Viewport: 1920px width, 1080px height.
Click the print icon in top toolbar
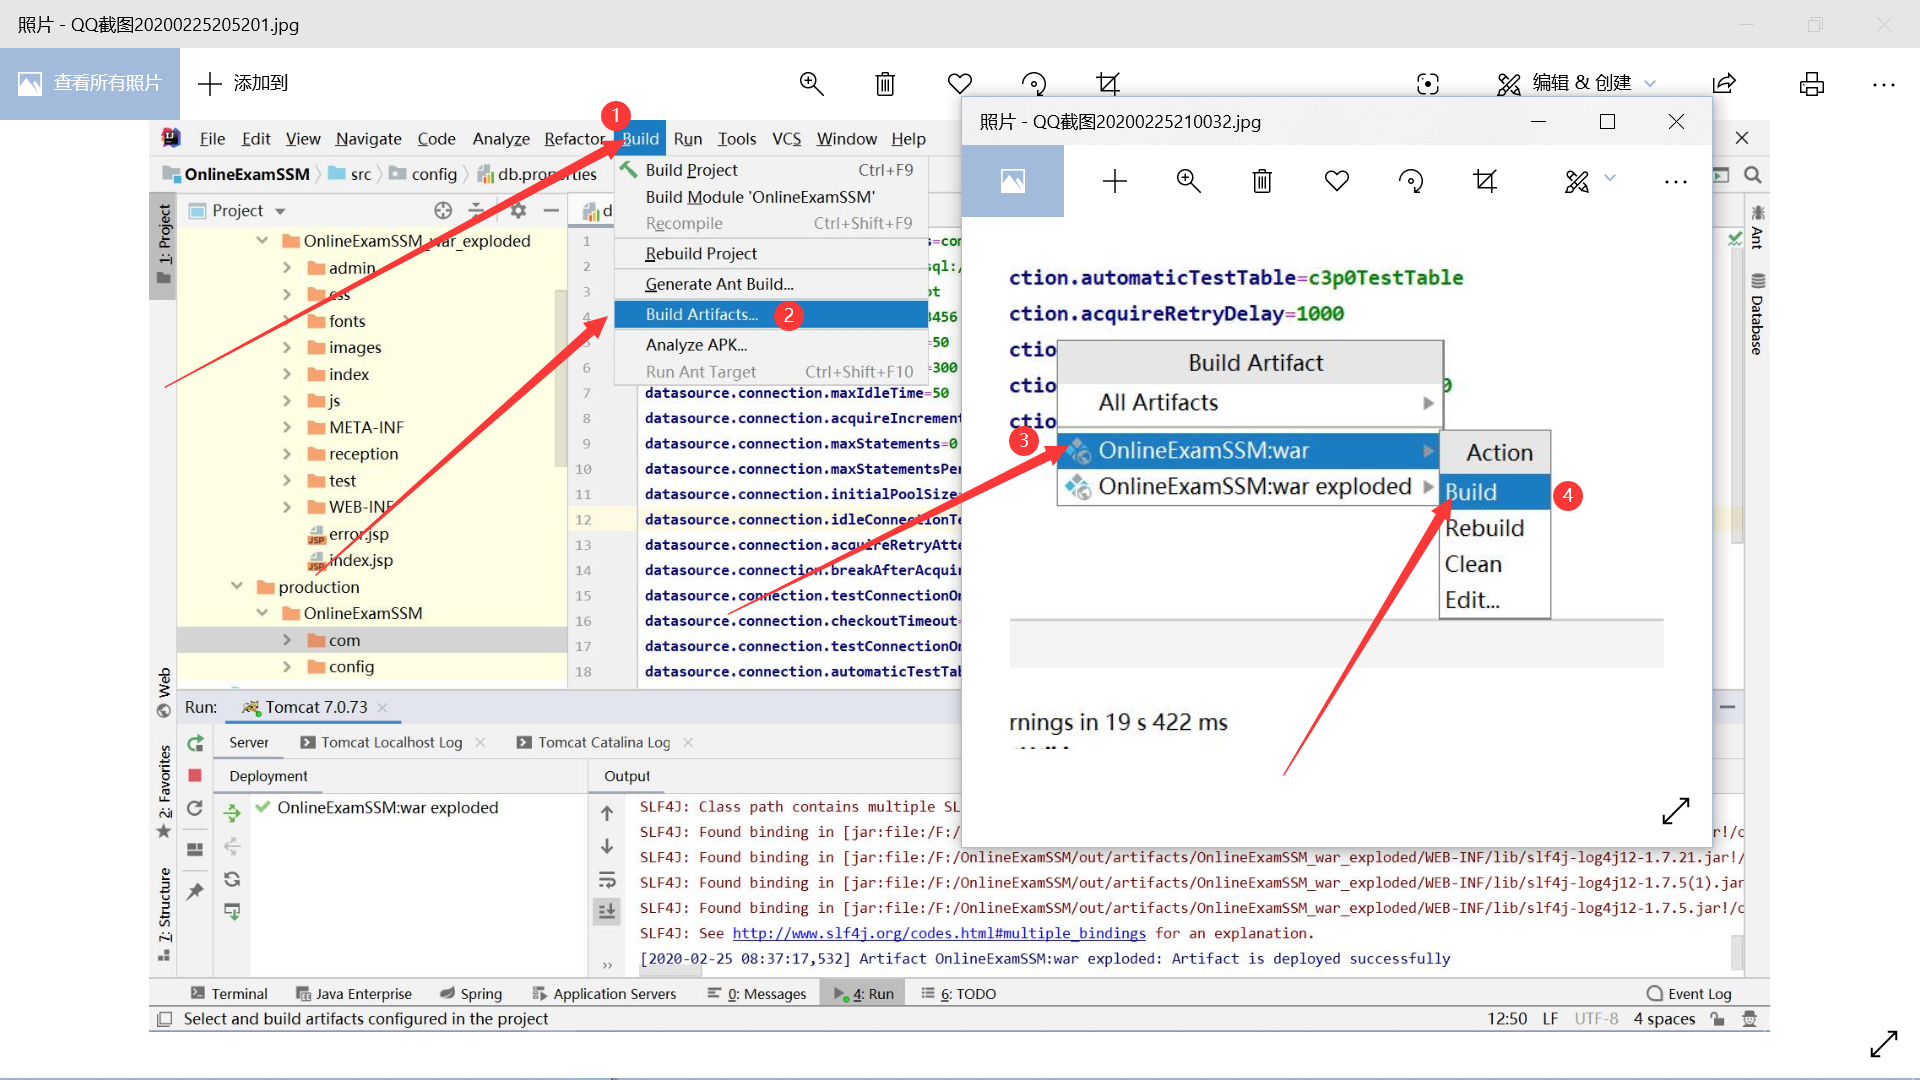(x=1811, y=84)
